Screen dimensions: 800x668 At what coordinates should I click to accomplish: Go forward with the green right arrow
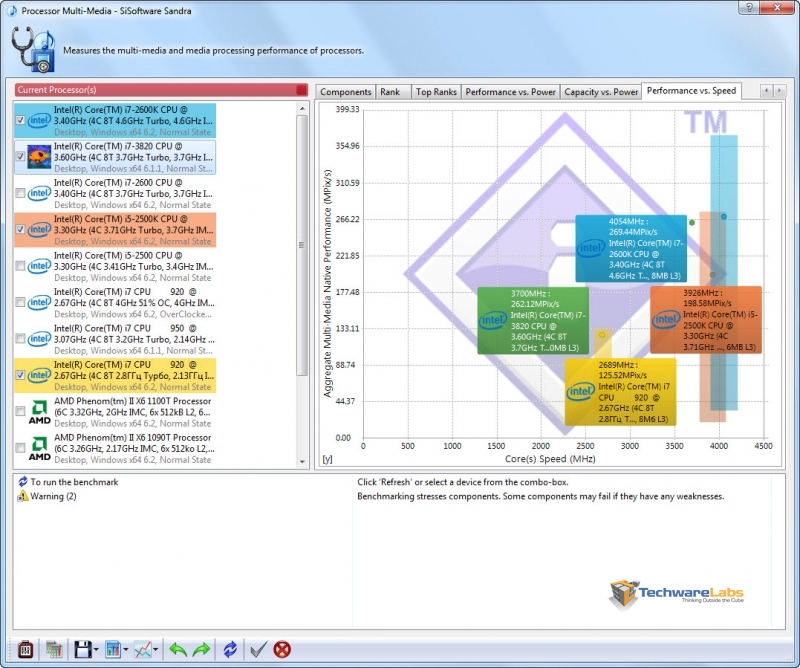pyautogui.click(x=202, y=650)
